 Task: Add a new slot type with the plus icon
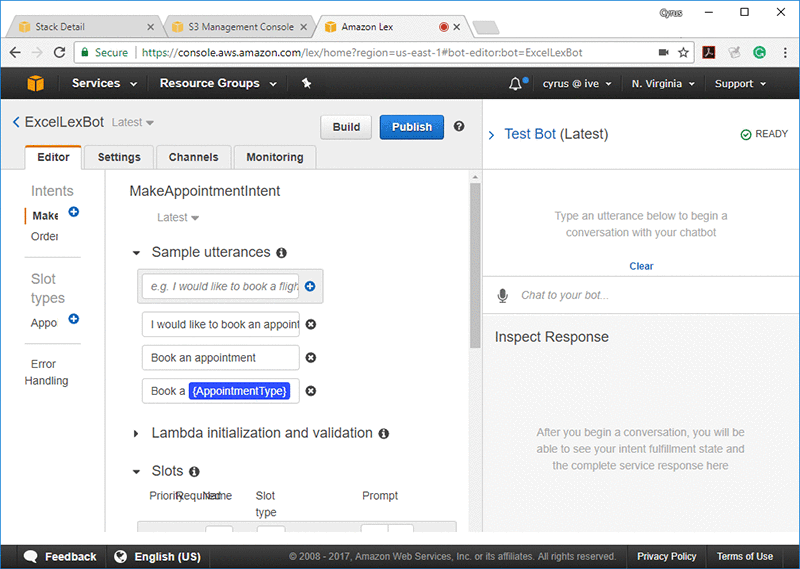pos(73,319)
